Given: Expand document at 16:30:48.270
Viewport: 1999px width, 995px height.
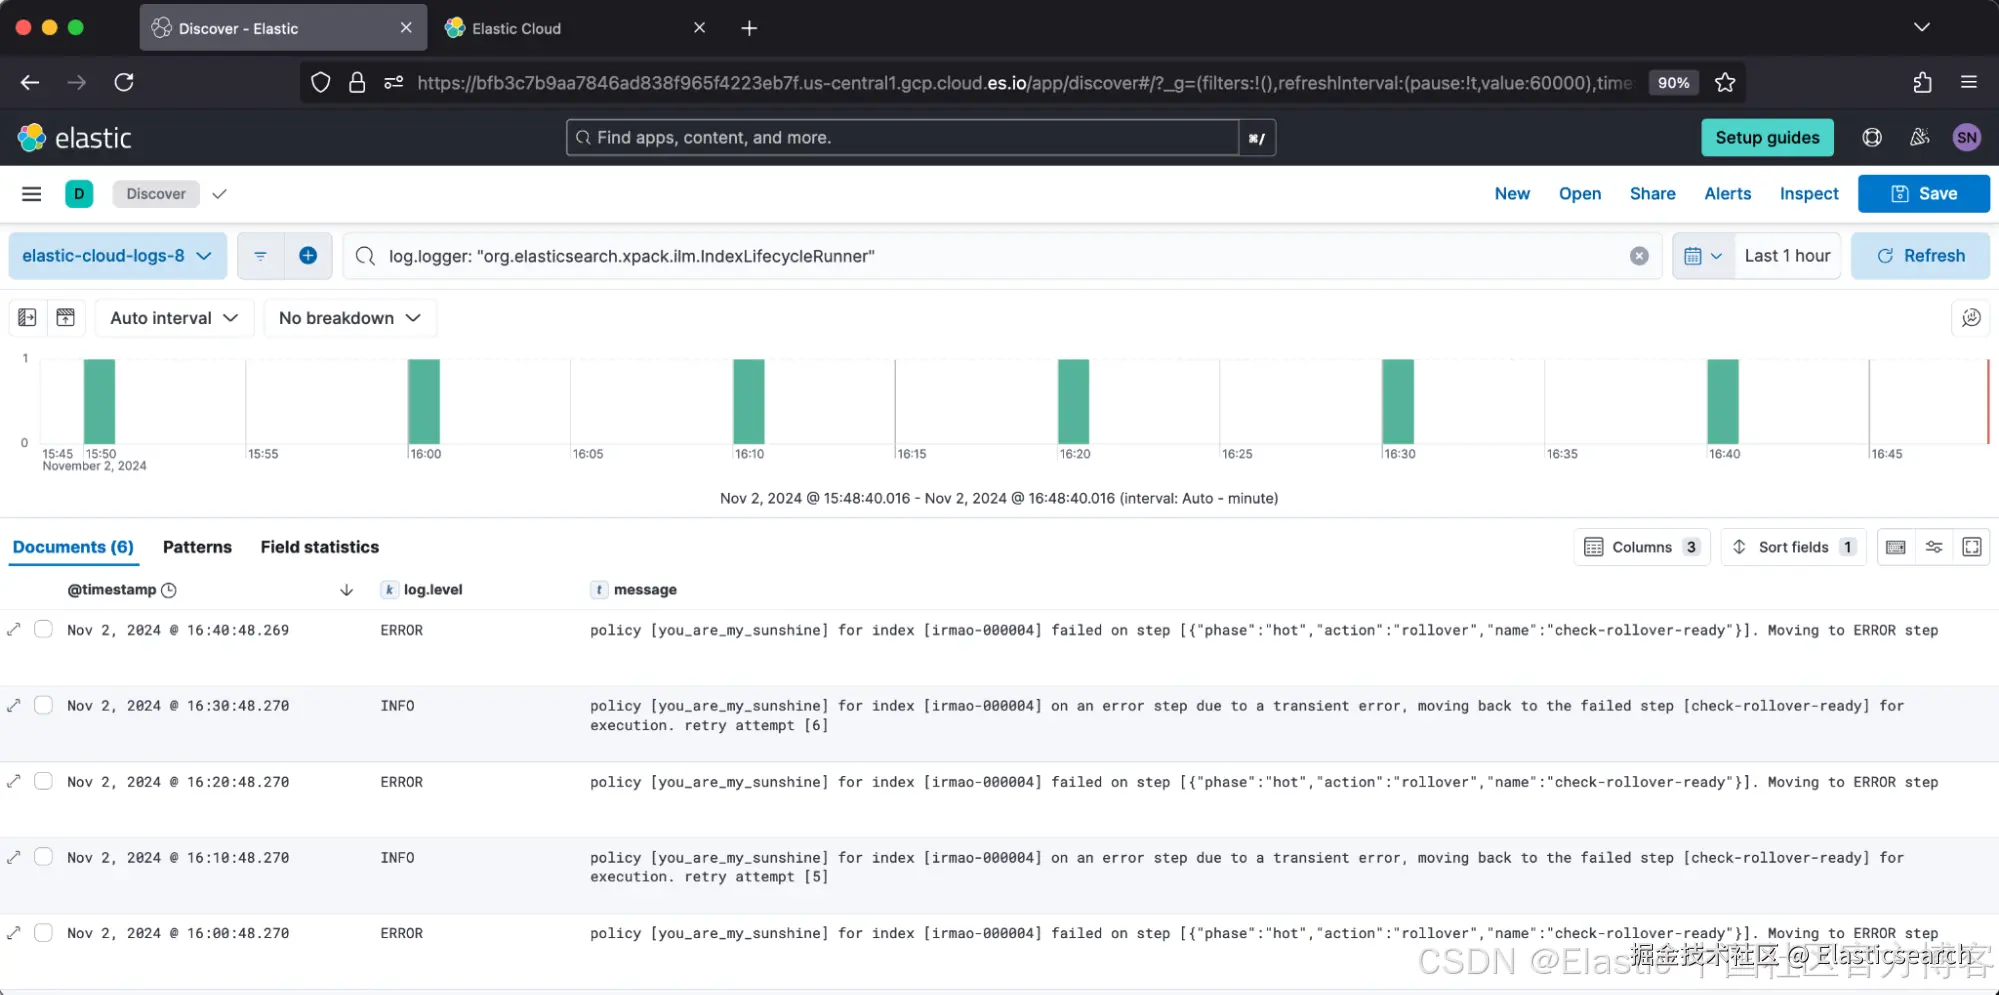Looking at the screenshot, I should [x=14, y=706].
